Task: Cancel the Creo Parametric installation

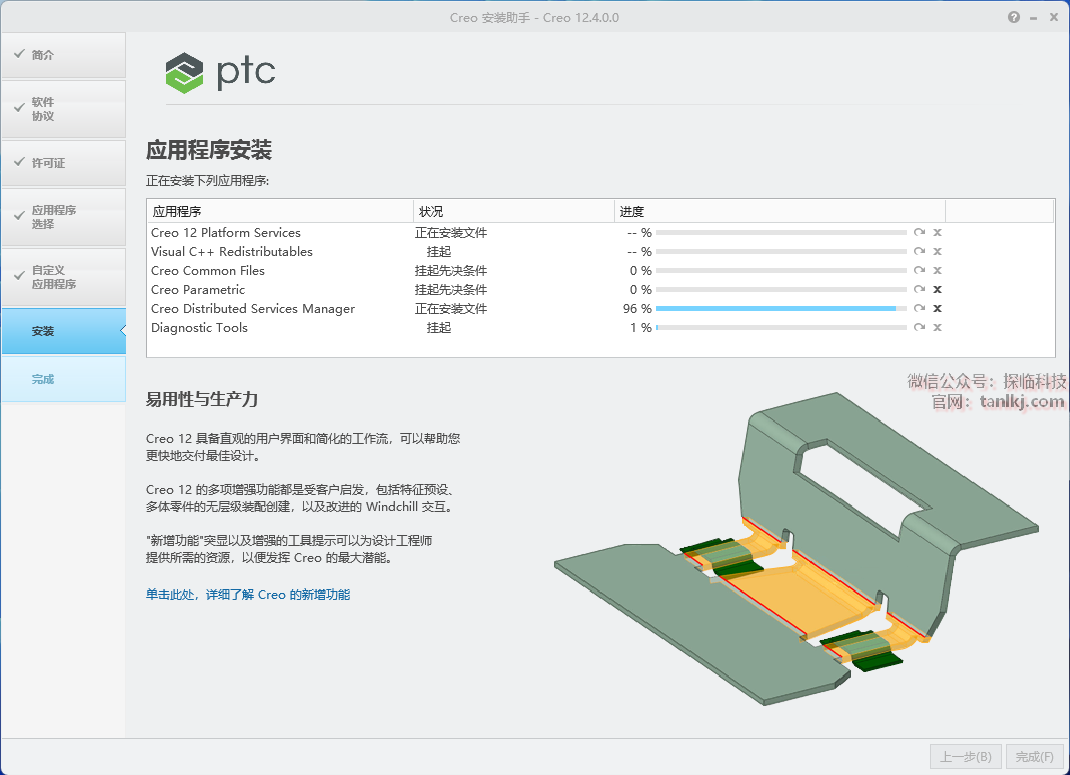Action: point(937,290)
